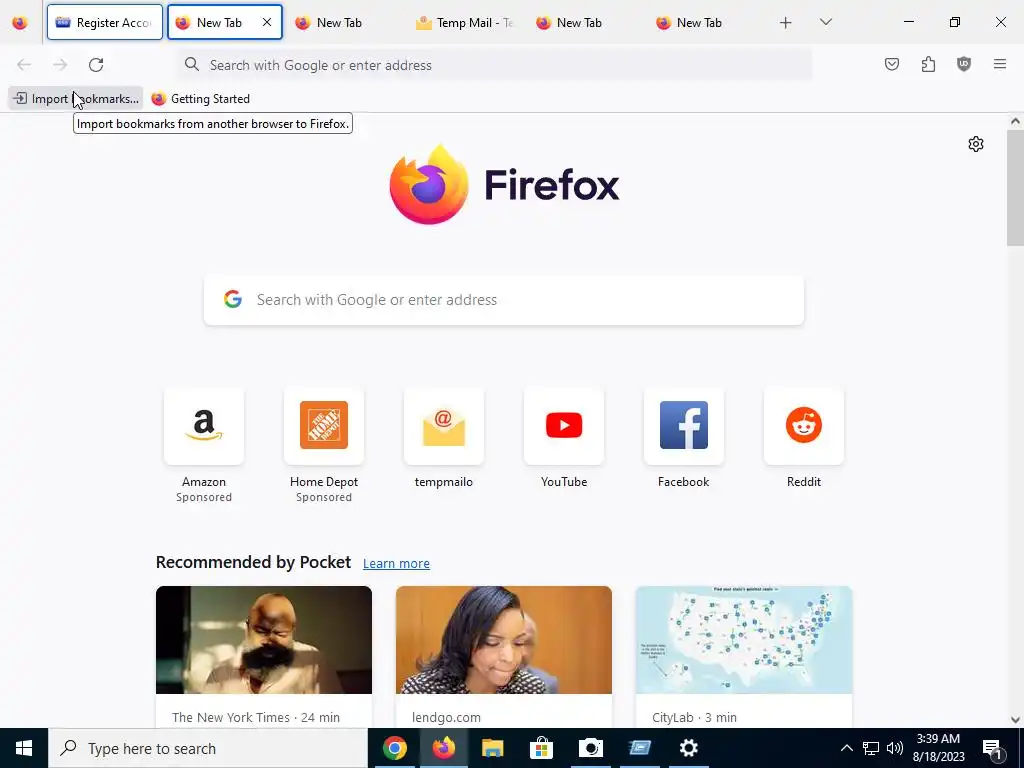Open The New York Times article thumbnail
Image resolution: width=1024 pixels, height=768 pixels.
(264, 640)
